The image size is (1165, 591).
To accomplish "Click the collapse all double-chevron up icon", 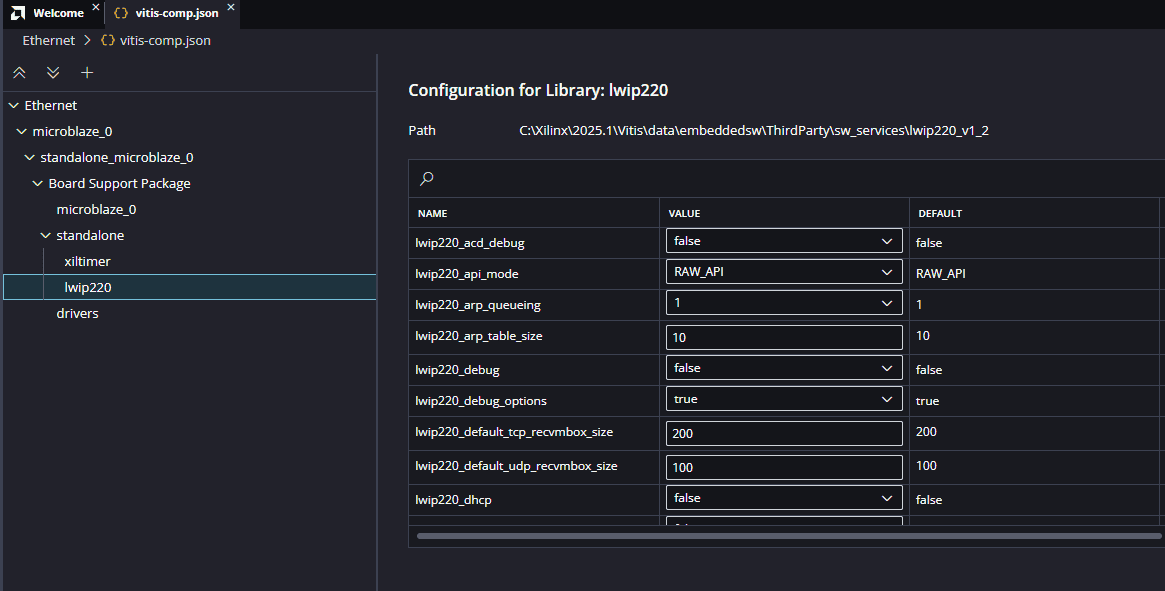I will (x=20, y=73).
